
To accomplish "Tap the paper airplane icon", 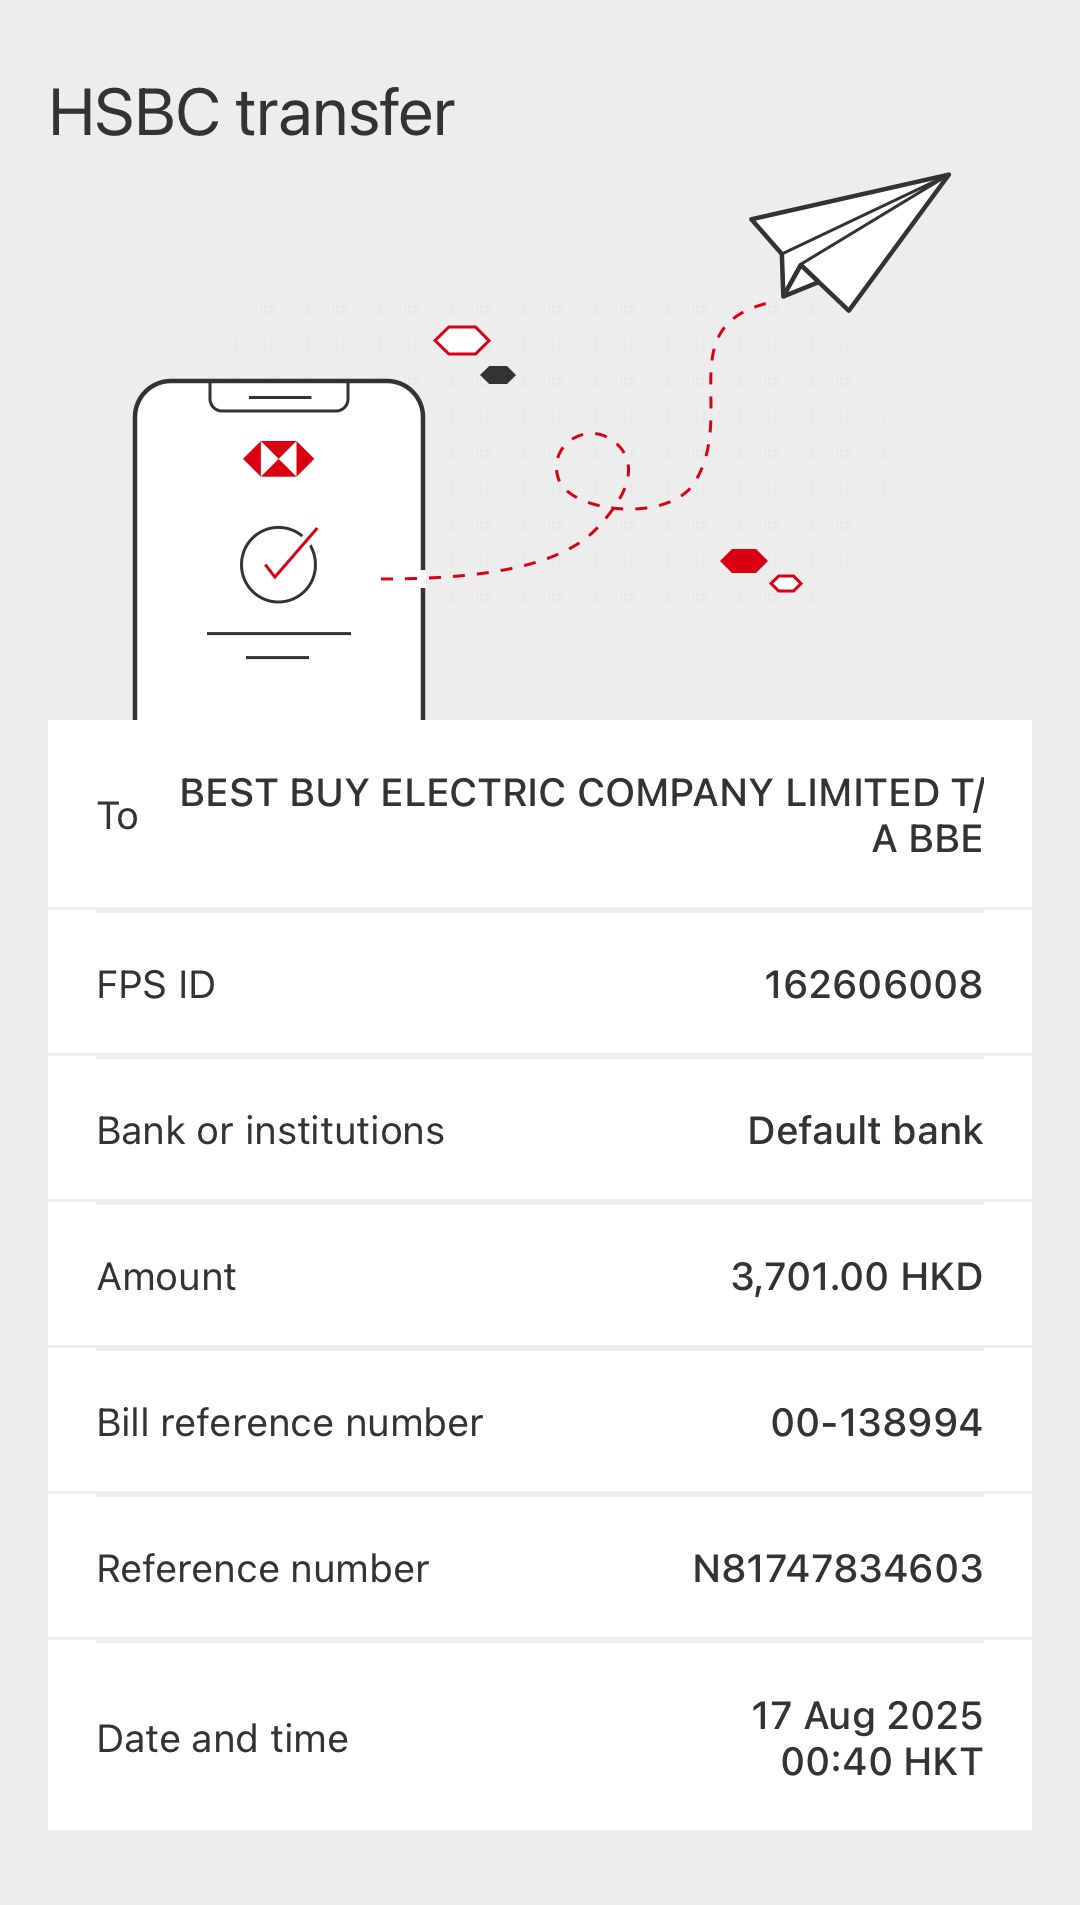I will tap(848, 239).
